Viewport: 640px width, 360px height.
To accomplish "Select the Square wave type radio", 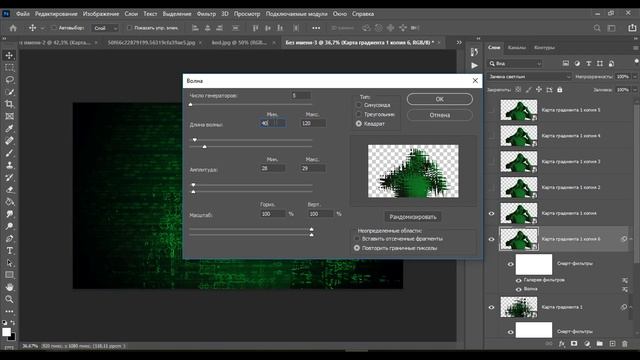I will 359,123.
